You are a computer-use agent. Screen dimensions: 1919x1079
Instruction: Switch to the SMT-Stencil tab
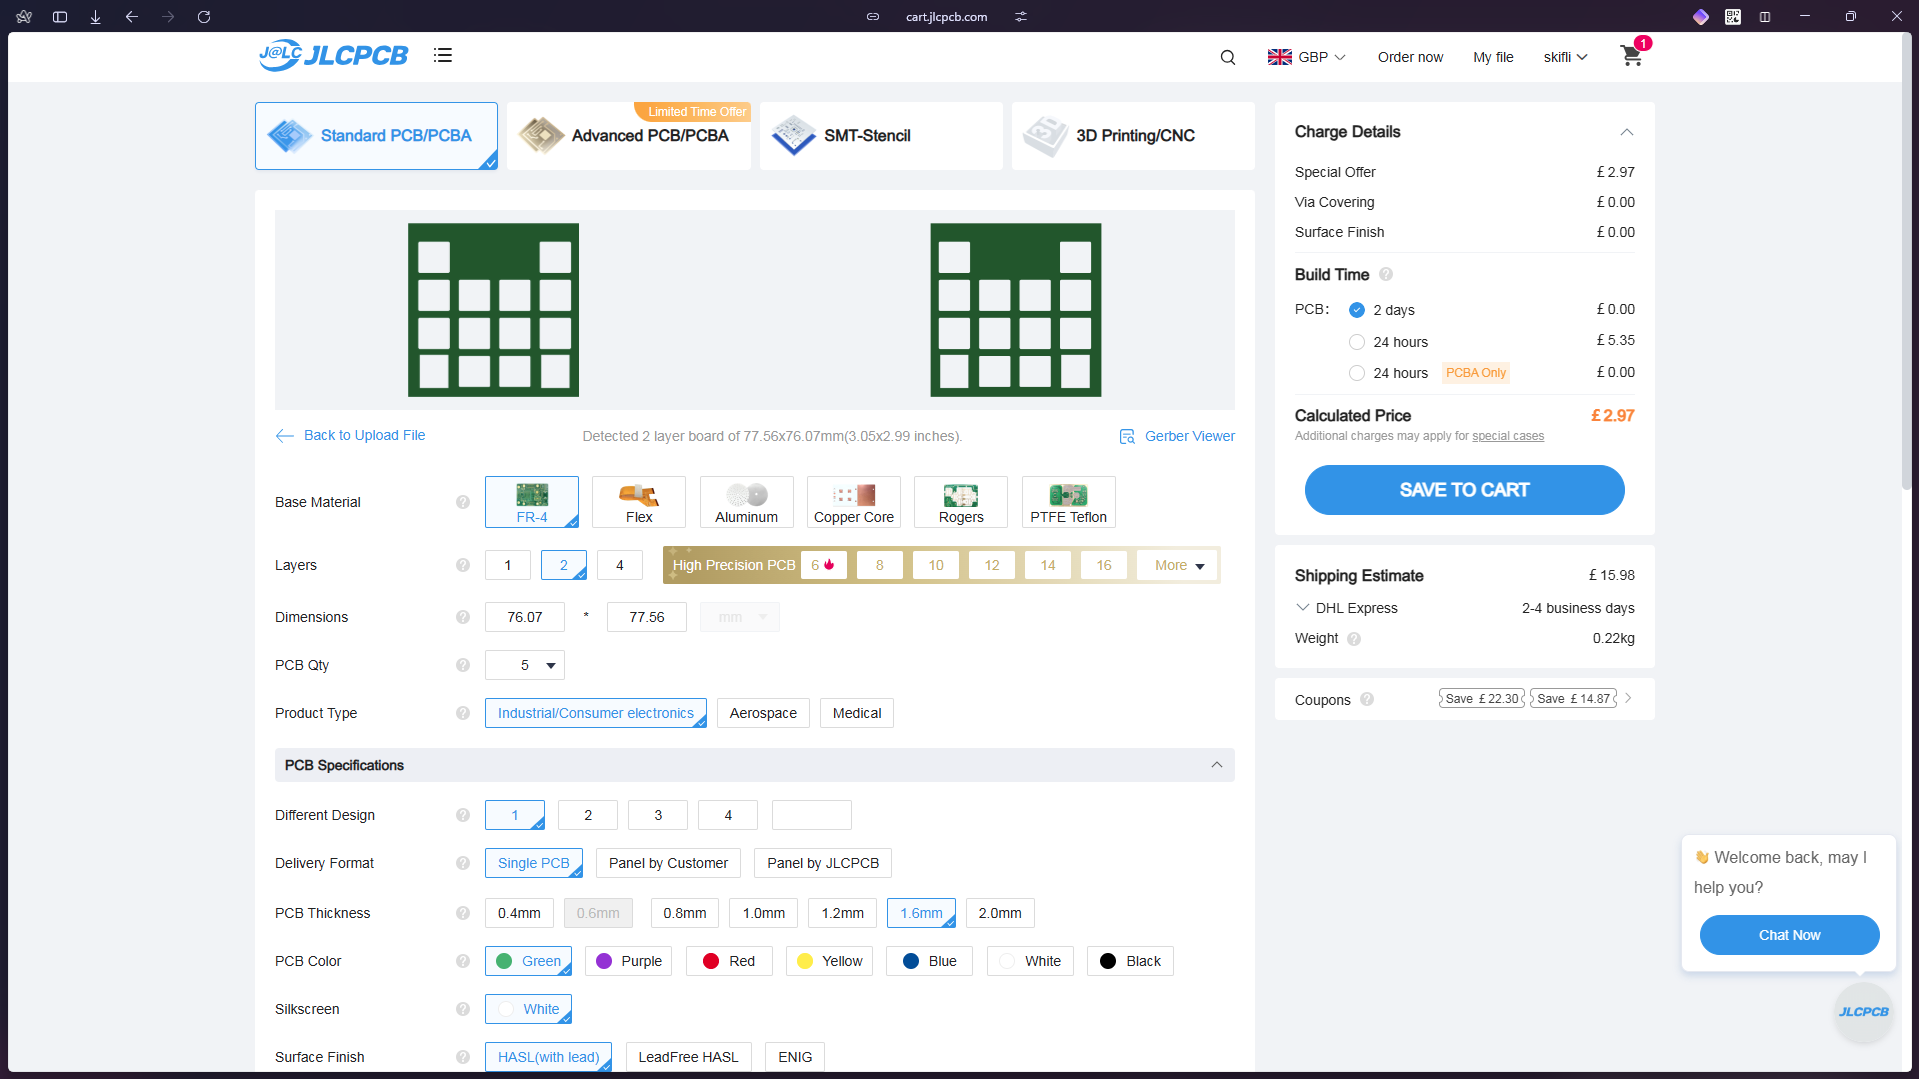pos(881,136)
